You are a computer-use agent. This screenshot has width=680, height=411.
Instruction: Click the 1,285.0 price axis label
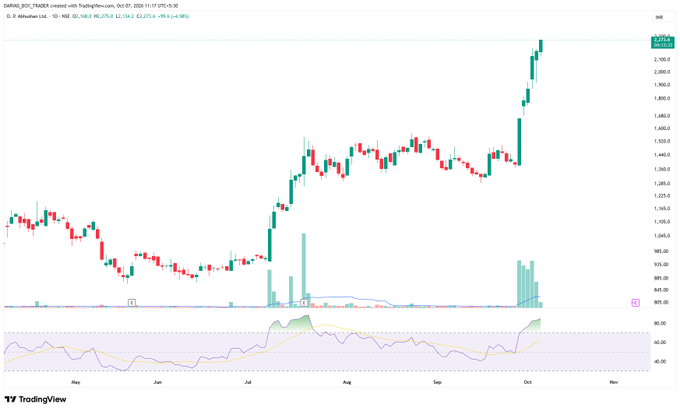pos(662,183)
